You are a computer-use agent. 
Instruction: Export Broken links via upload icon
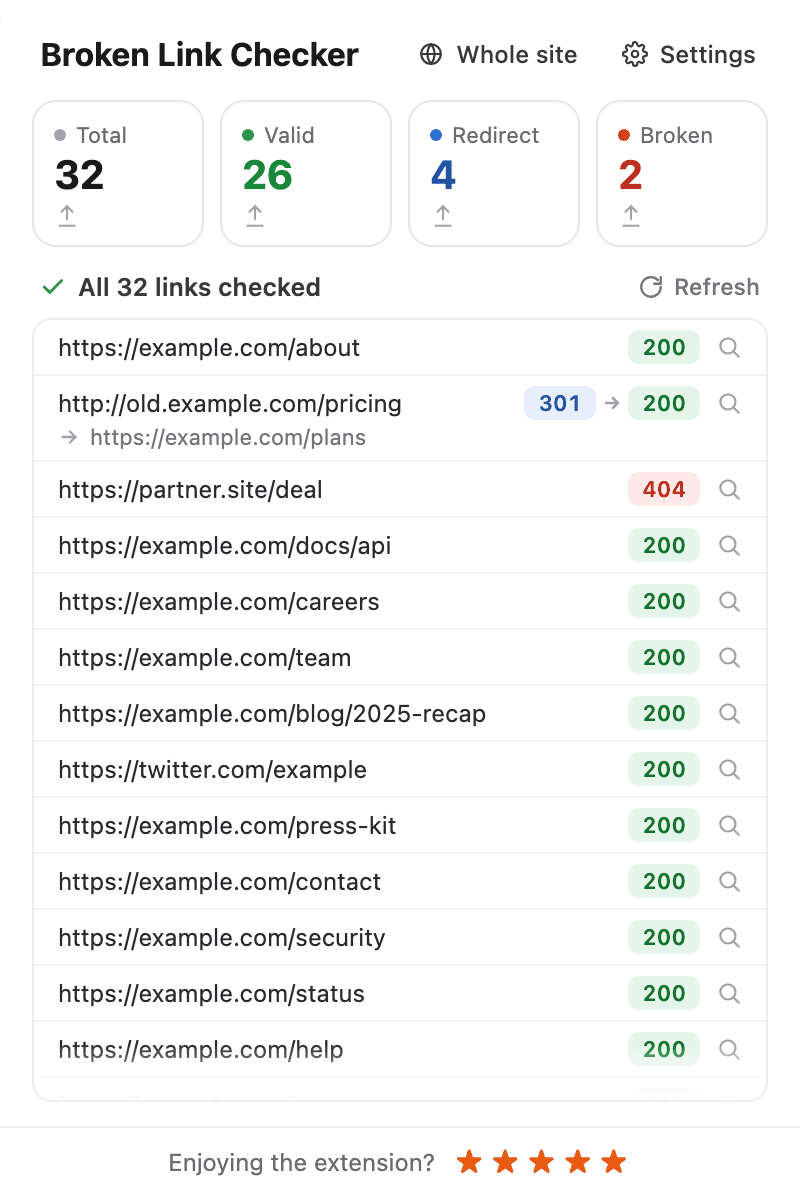click(x=631, y=216)
